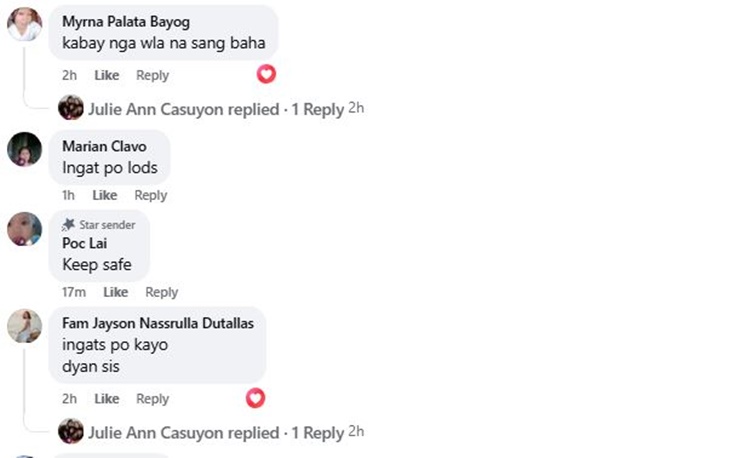The width and height of the screenshot is (750, 458).
Task: Like Marian Clavo's comment
Action: [105, 195]
